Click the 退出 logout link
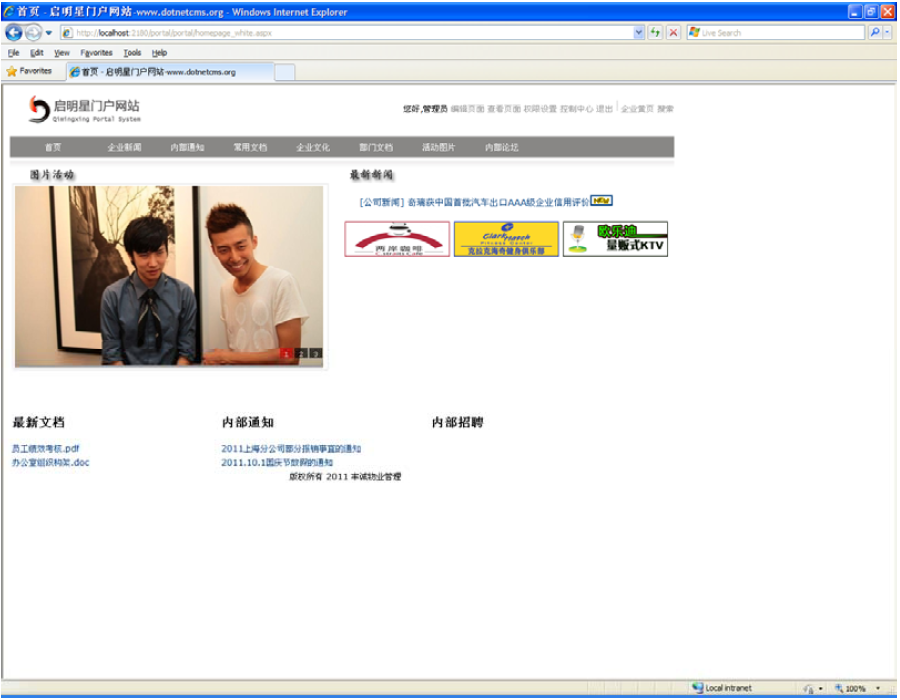900x700 pixels. 604,109
